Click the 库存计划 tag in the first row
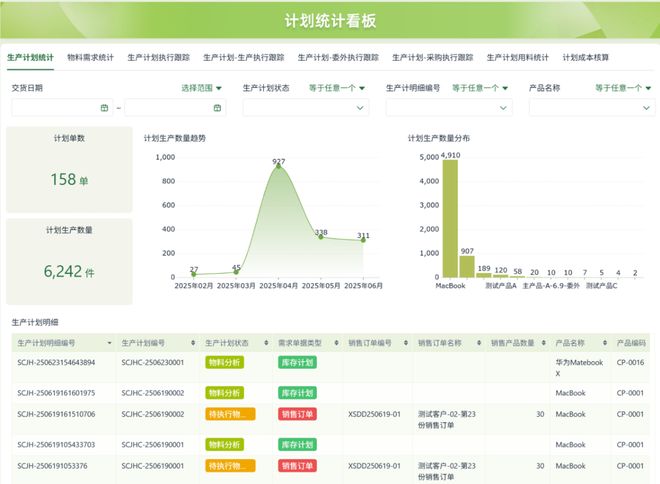The width and height of the screenshot is (660, 484). coord(297,362)
